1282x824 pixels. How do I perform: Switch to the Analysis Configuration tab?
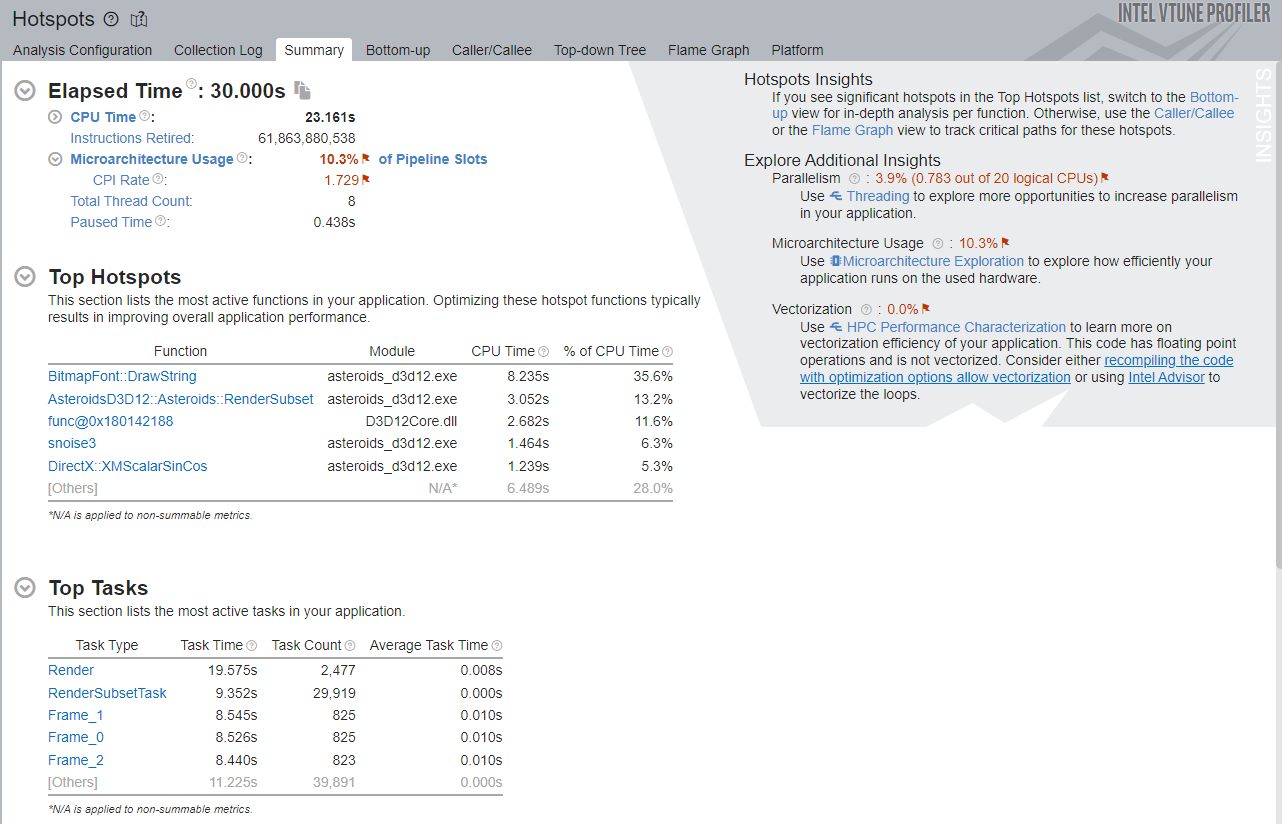click(x=83, y=50)
